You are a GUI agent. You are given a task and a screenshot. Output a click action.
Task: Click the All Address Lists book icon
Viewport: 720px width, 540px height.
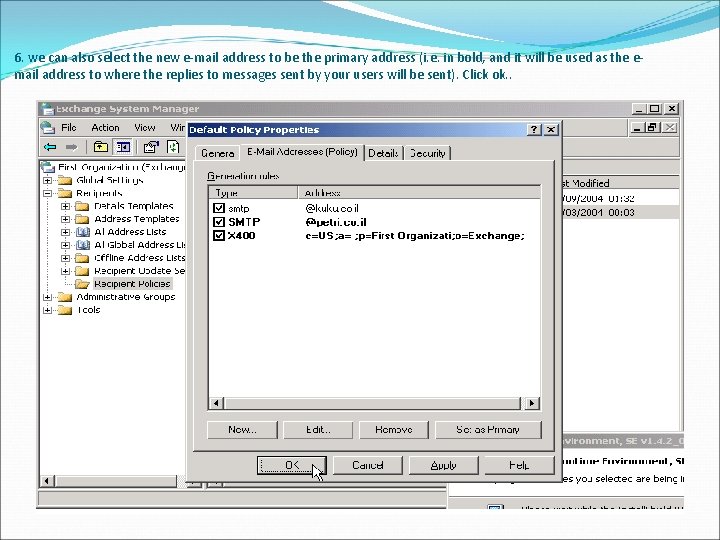(x=82, y=232)
